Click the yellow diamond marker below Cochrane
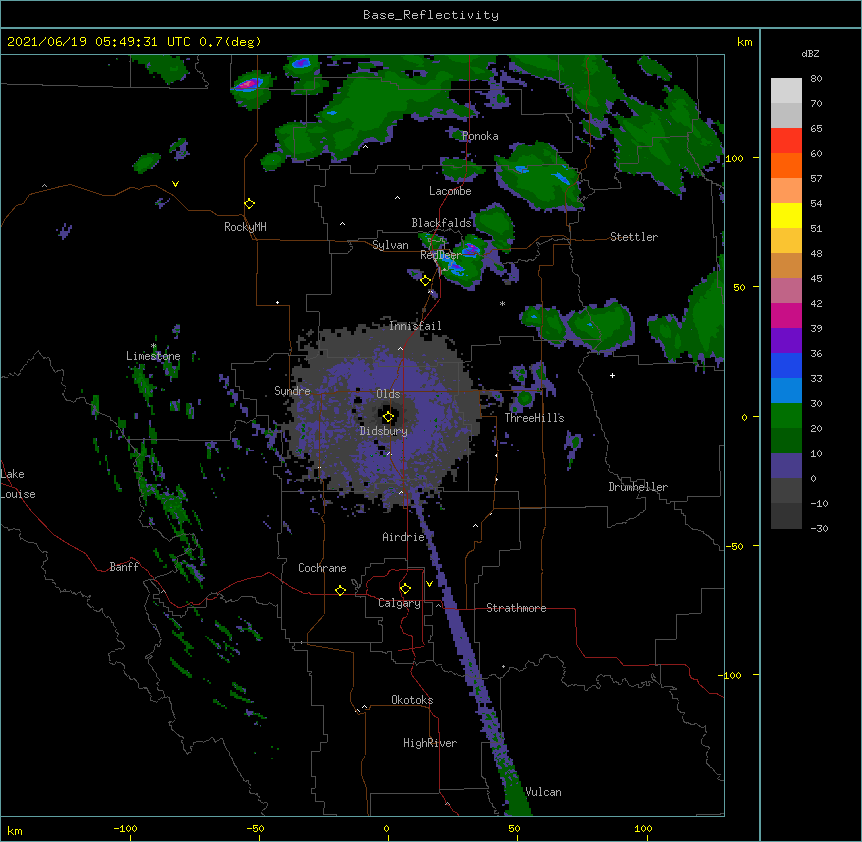 (x=340, y=590)
